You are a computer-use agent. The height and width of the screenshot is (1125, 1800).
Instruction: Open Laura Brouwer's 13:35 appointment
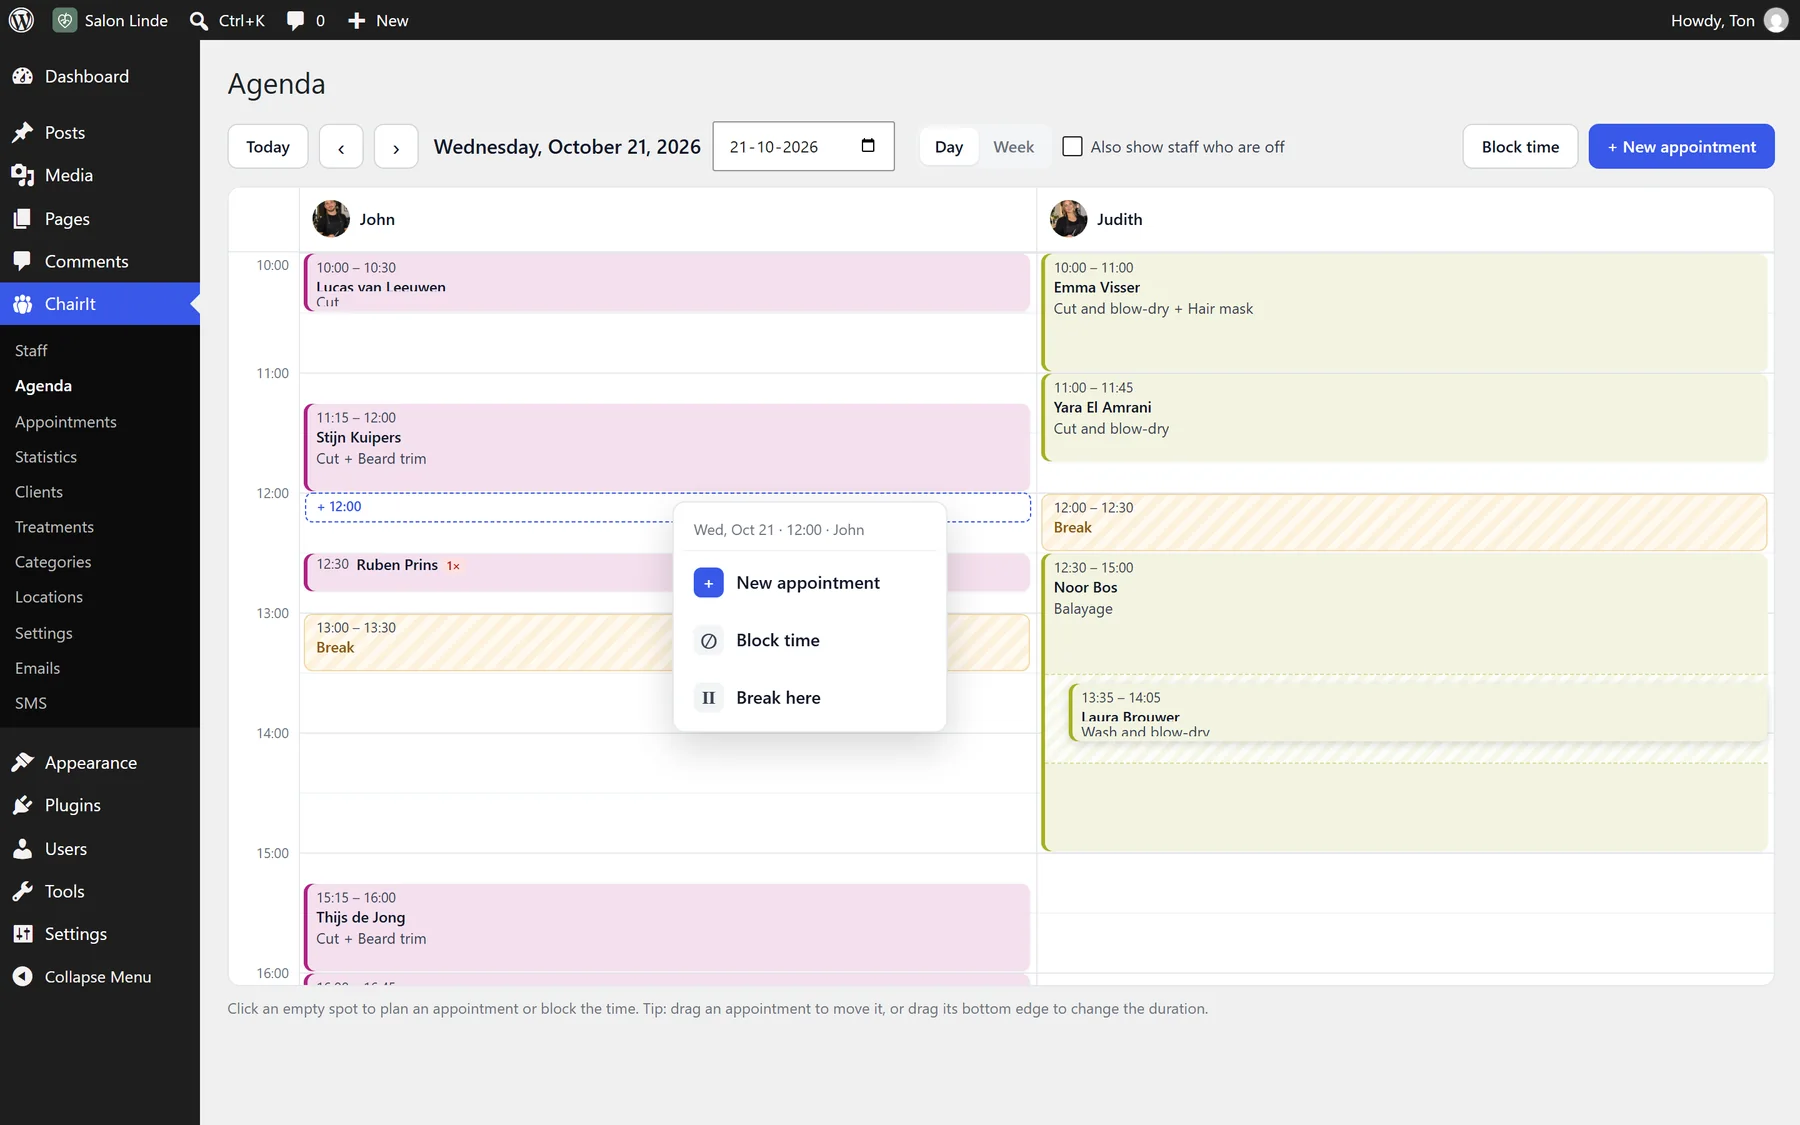[1418, 712]
